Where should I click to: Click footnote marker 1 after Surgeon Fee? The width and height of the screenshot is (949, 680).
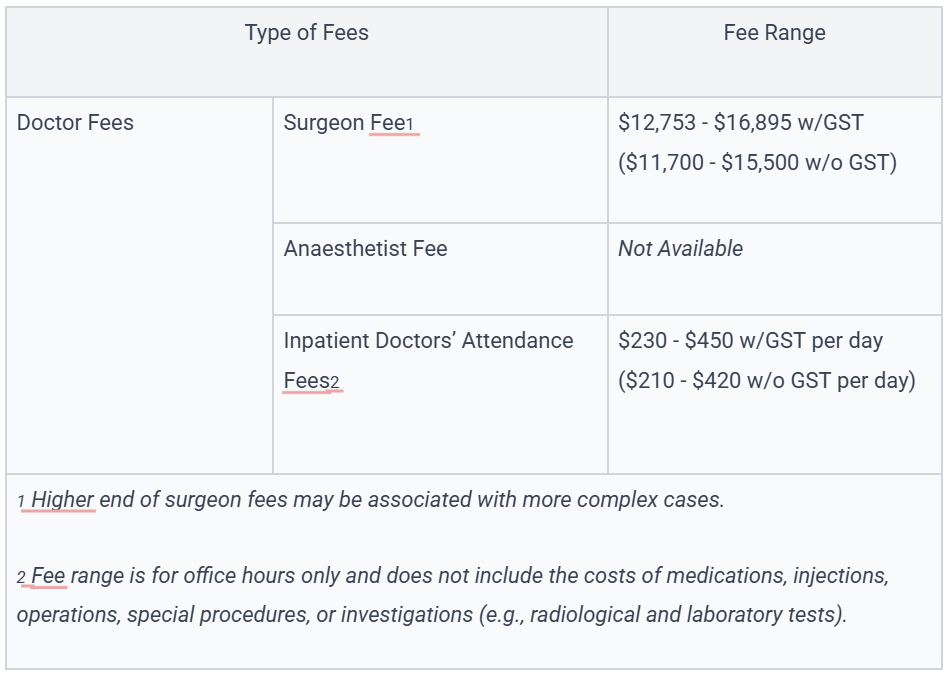pos(410,125)
